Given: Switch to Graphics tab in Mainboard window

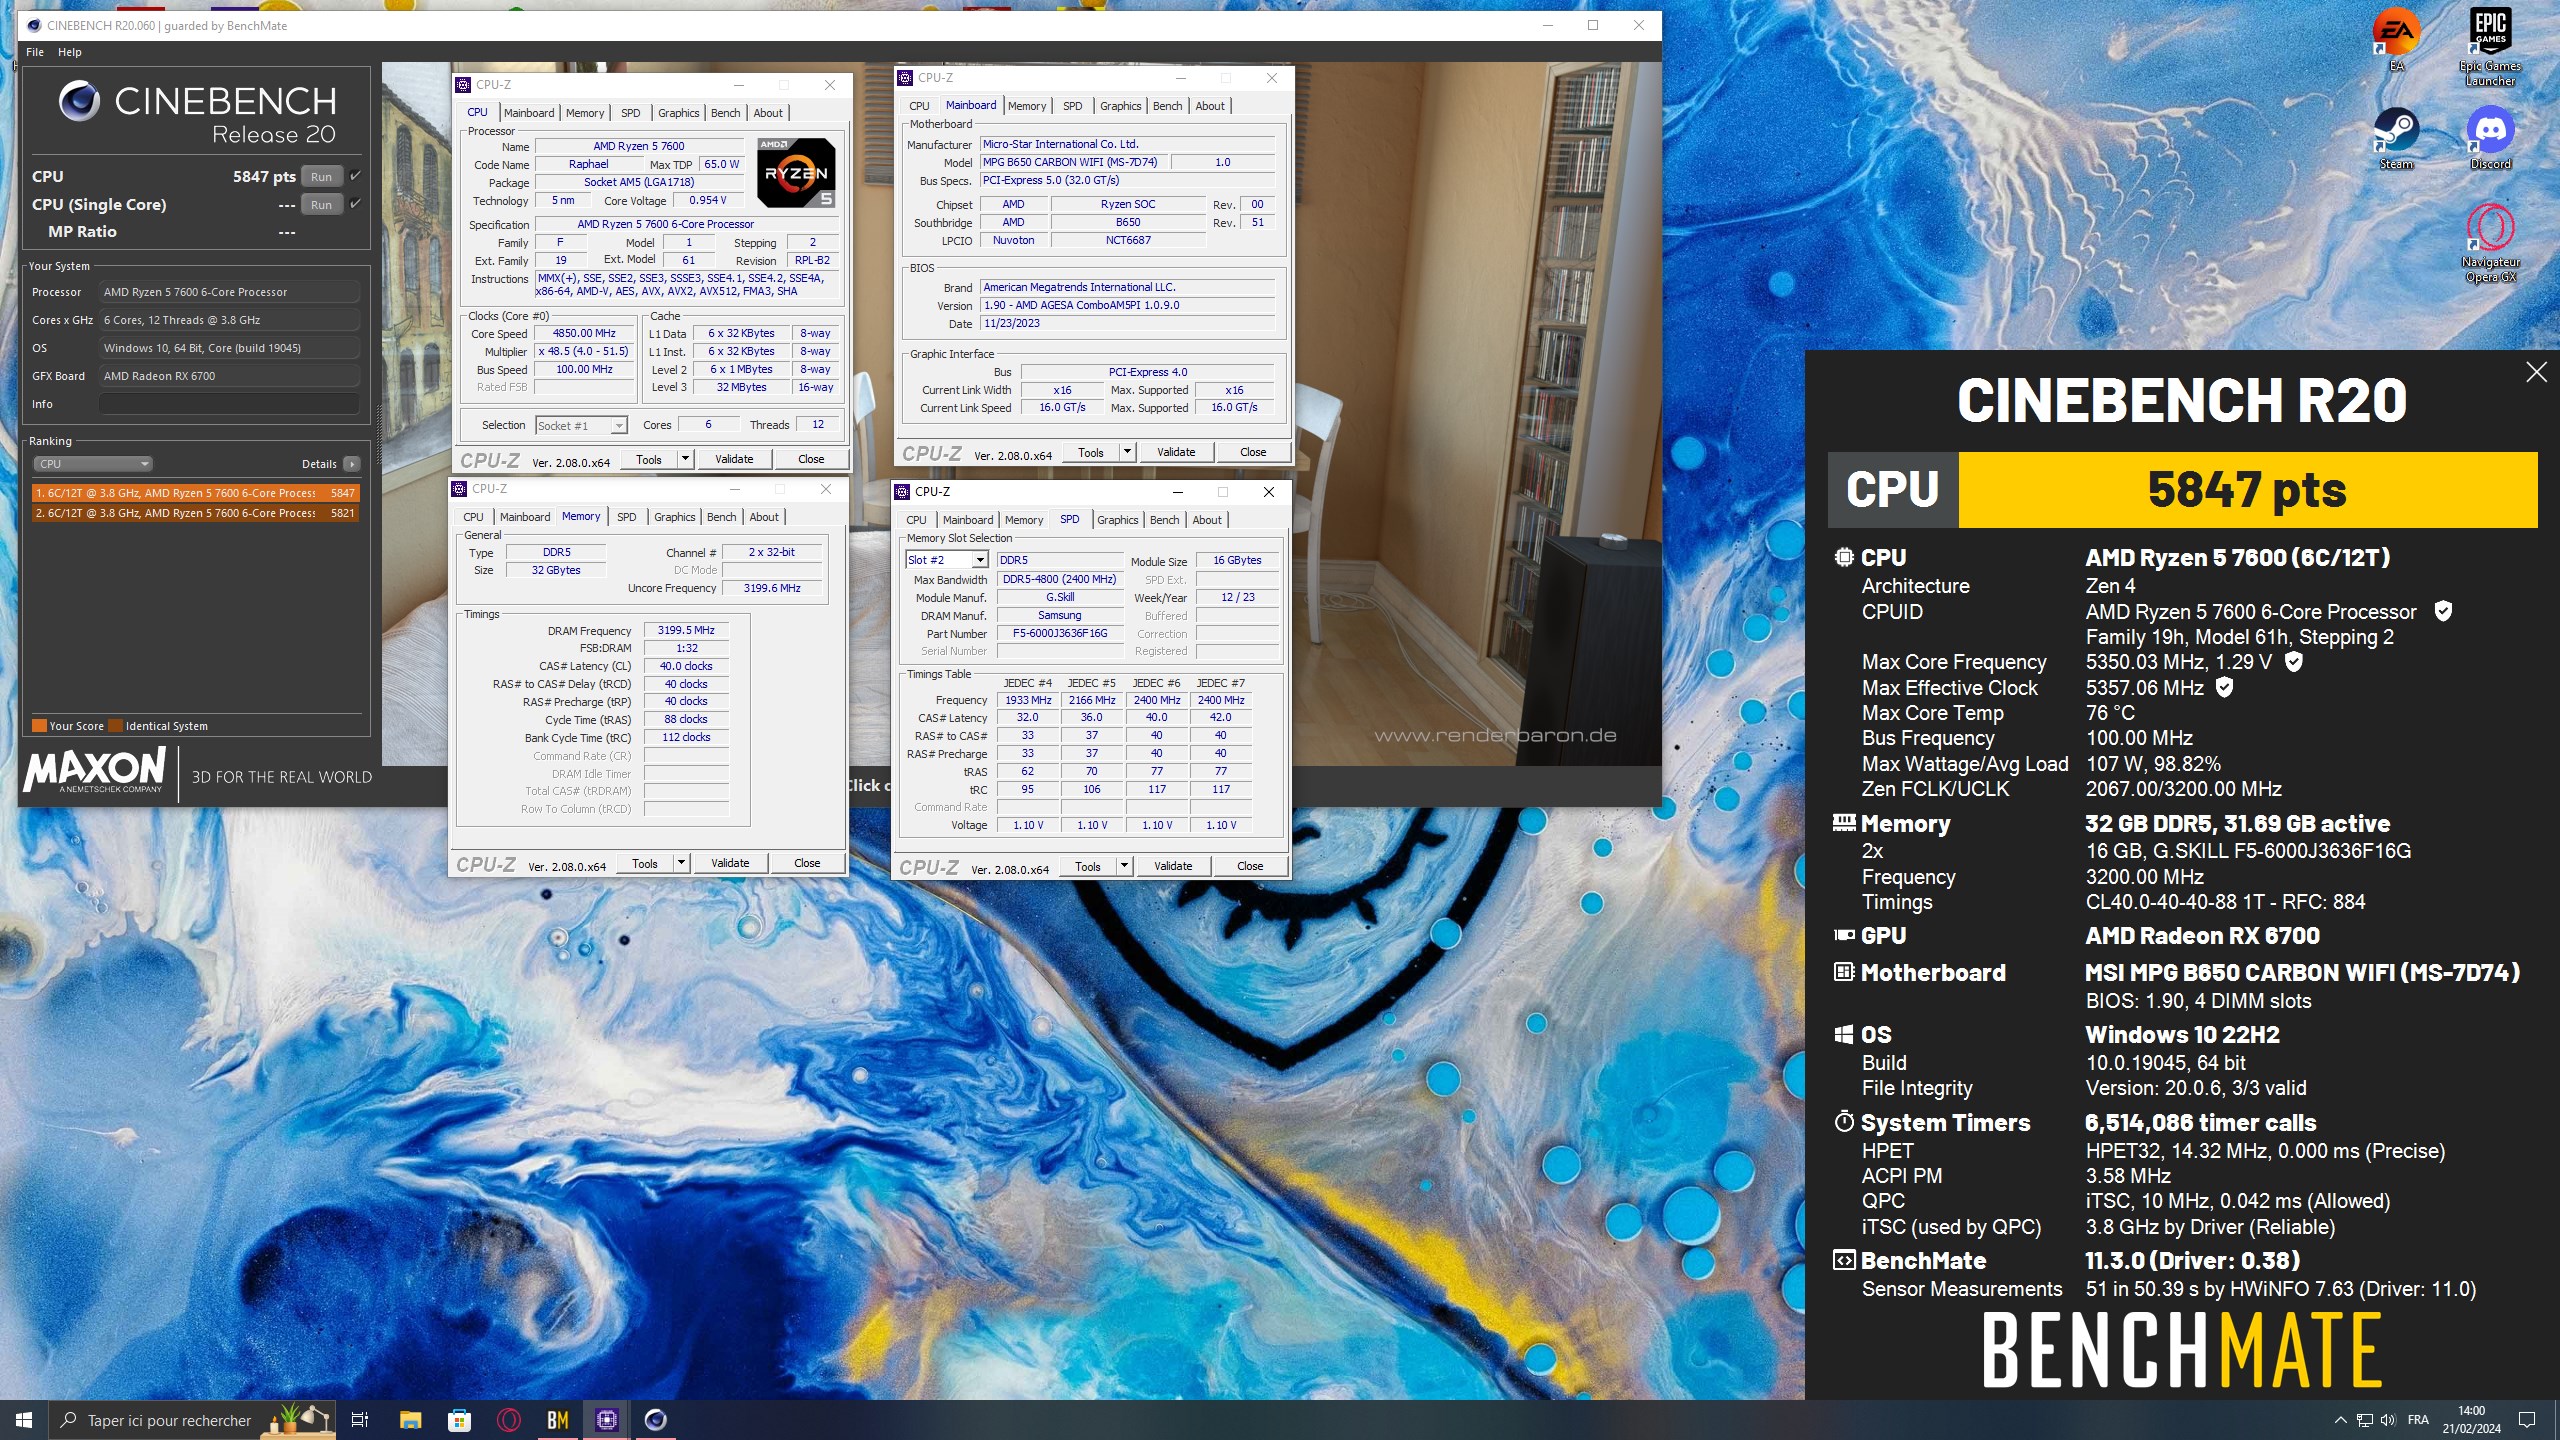Looking at the screenshot, I should (x=1120, y=106).
